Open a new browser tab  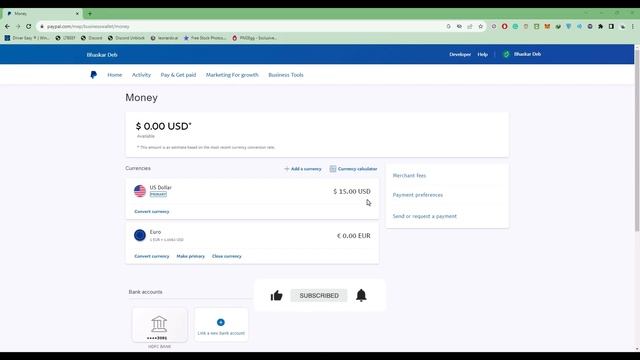pyautogui.click(x=90, y=13)
